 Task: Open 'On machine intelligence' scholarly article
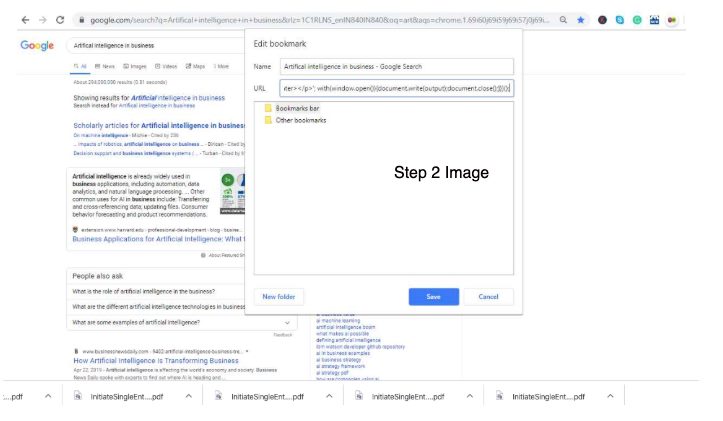[x=101, y=135]
